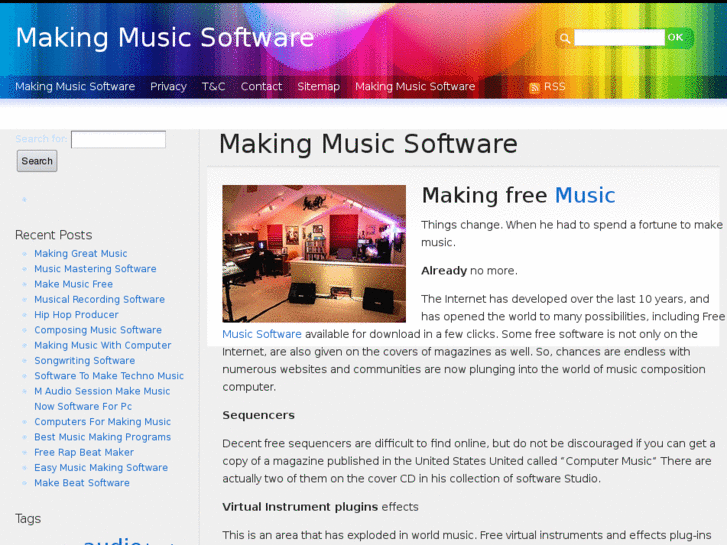Open the Best Music Making Programs post
The height and width of the screenshot is (545, 727).
point(102,437)
